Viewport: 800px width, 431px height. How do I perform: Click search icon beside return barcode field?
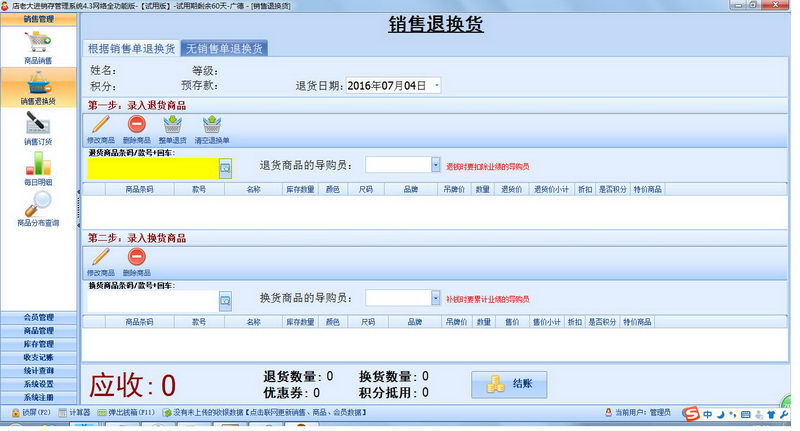pos(226,168)
